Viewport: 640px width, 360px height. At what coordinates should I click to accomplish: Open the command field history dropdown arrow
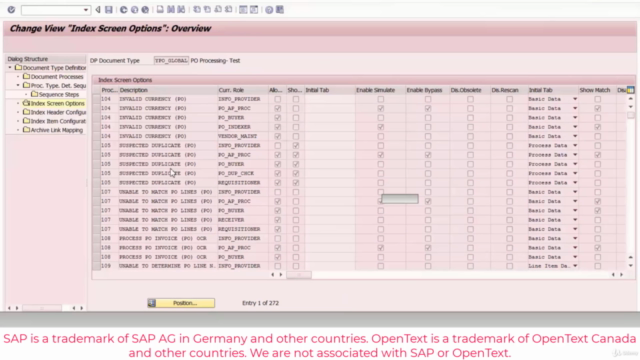coord(86,10)
